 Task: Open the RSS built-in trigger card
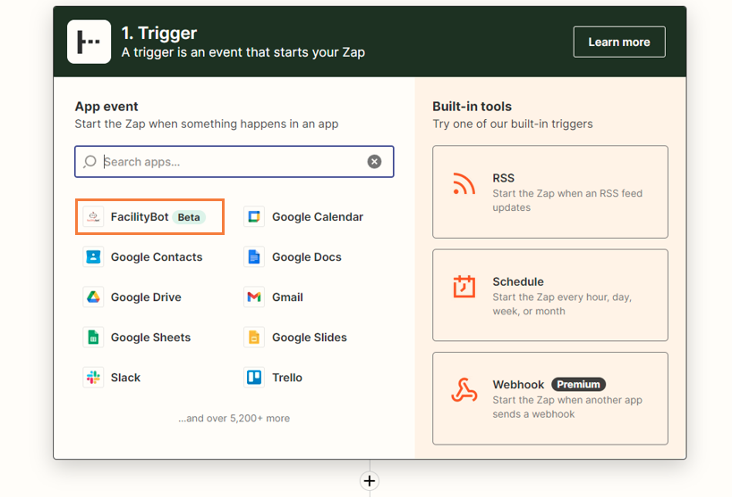550,192
